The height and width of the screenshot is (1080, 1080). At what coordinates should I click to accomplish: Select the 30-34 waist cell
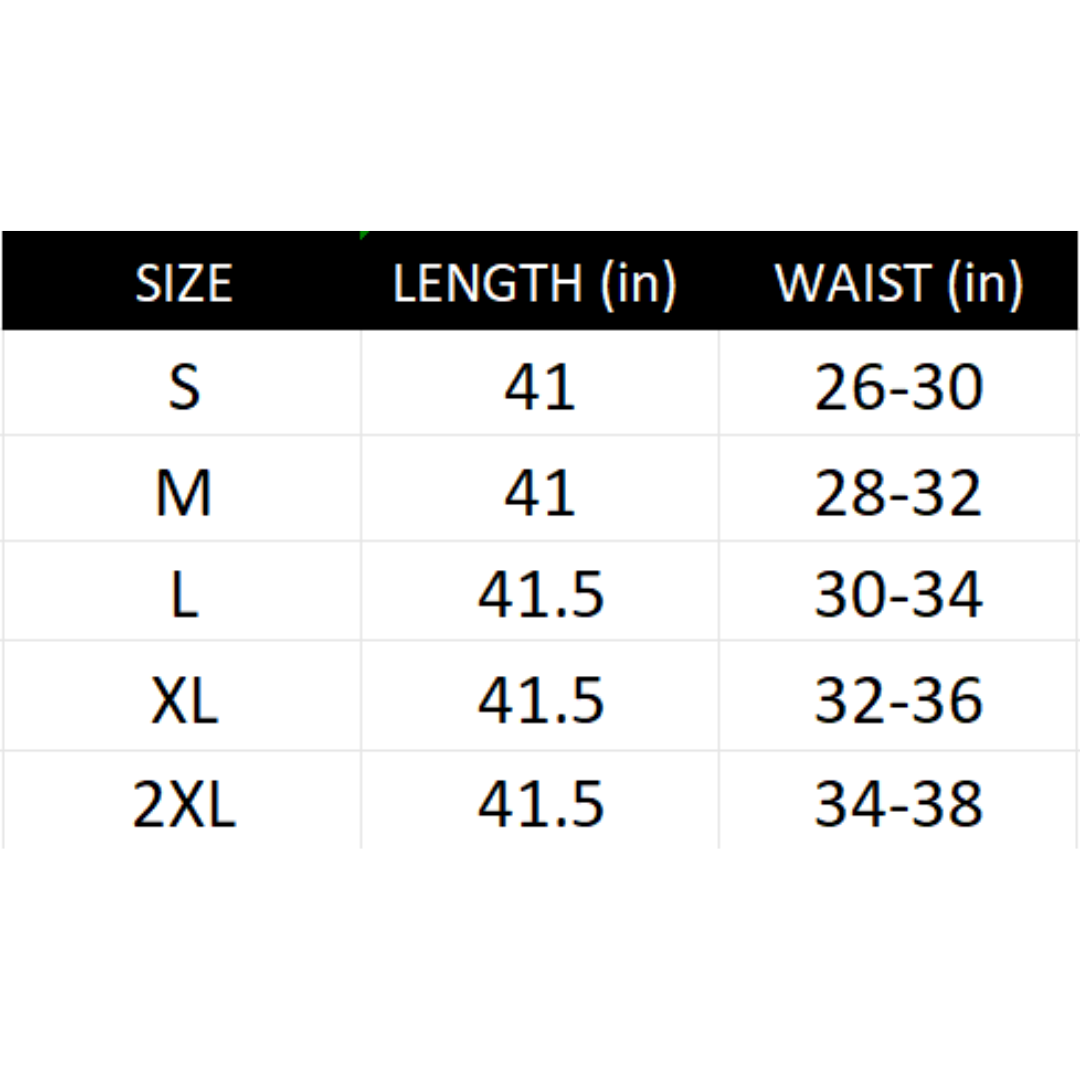pyautogui.click(x=899, y=596)
